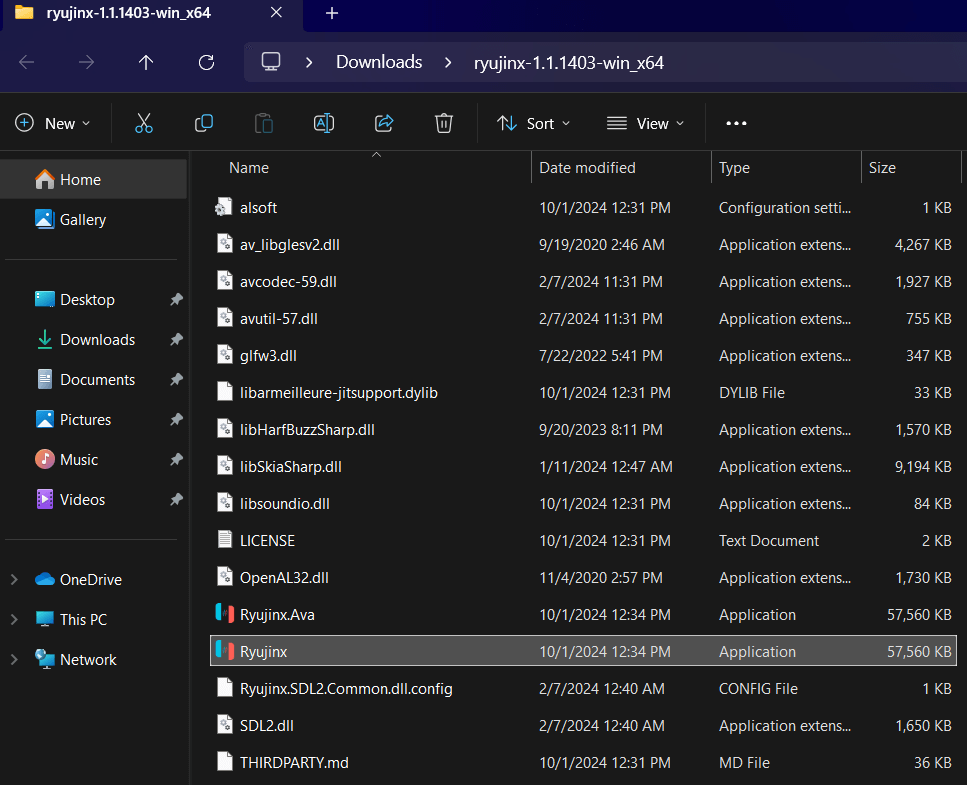Image resolution: width=967 pixels, height=785 pixels.
Task: Select Ryujinx.SDL2.Common.dll.config file name
Action: [346, 689]
